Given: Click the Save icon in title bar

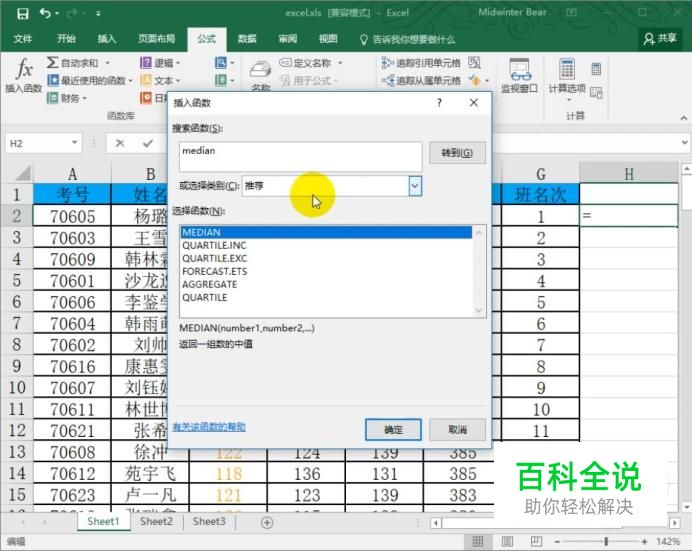Looking at the screenshot, I should (23, 14).
